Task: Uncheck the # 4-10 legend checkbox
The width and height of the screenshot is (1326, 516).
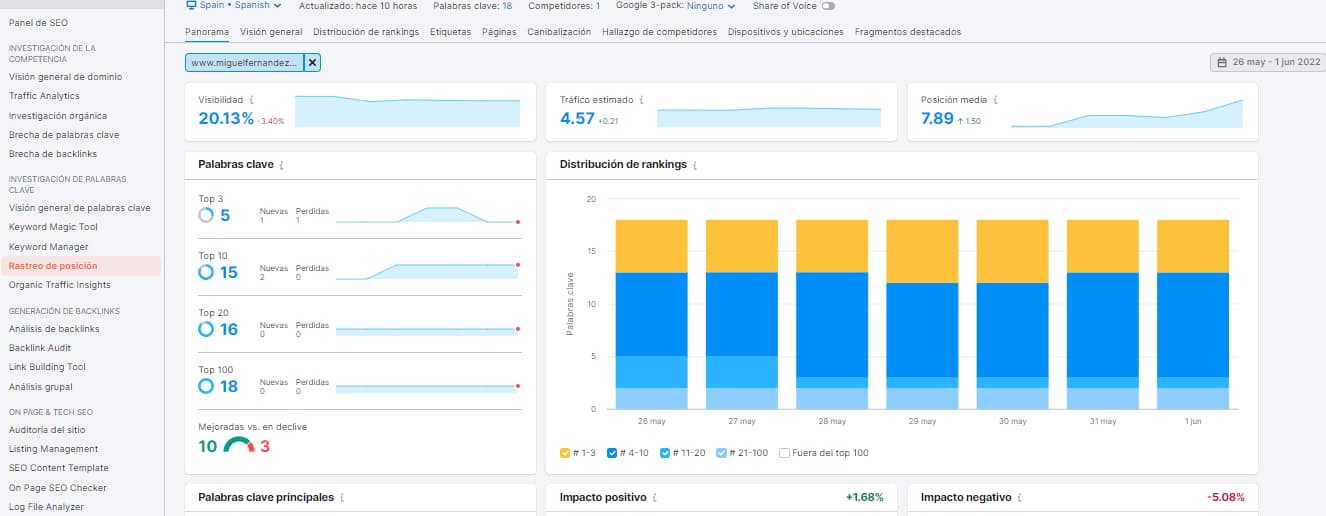Action: coord(613,453)
